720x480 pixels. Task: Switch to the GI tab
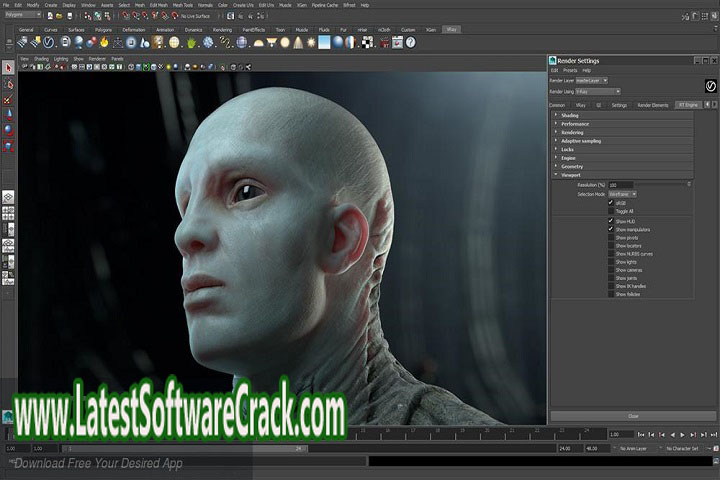click(598, 105)
